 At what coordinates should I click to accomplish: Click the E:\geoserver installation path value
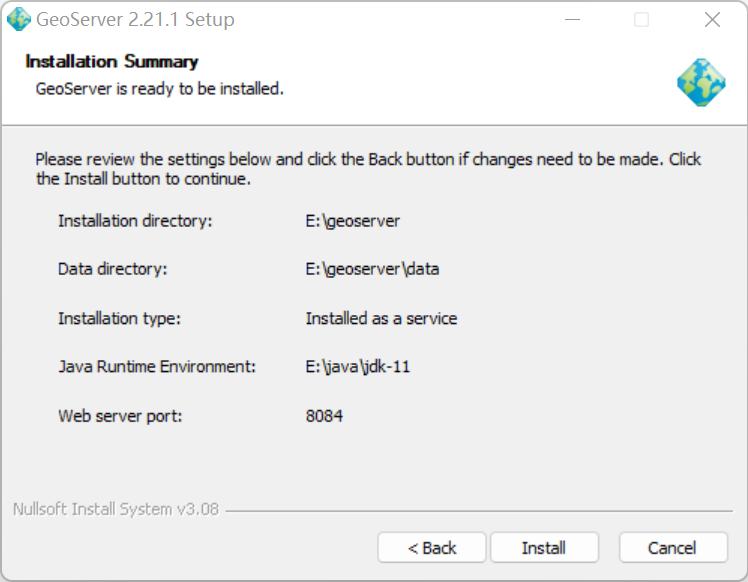353,221
